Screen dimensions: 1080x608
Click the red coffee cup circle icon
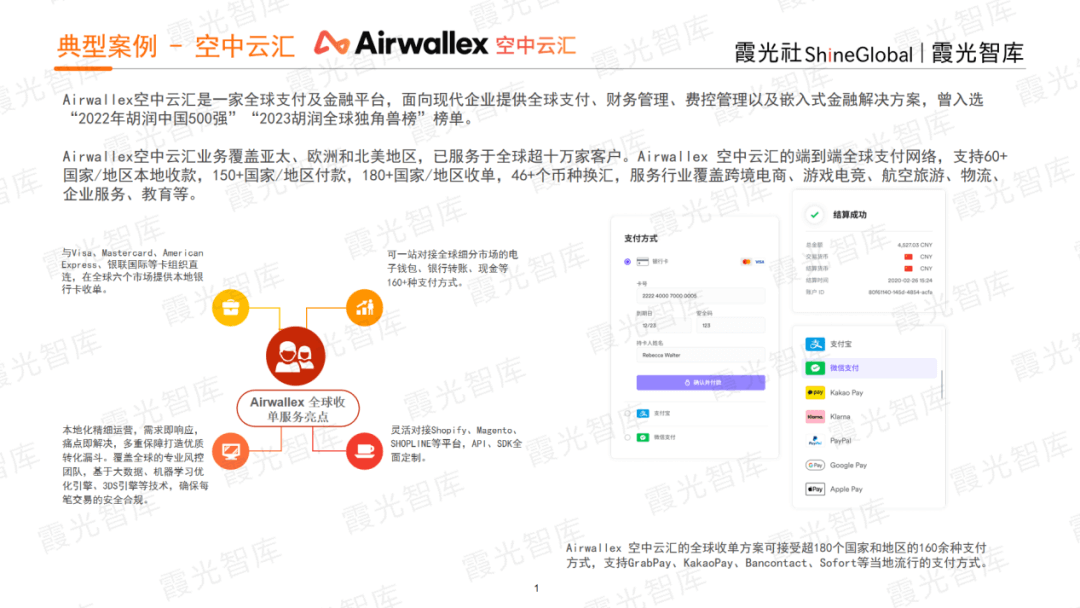pyautogui.click(x=364, y=451)
